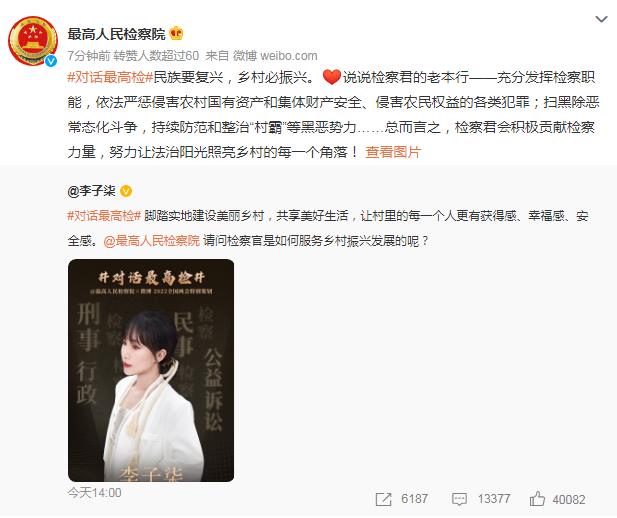The image size is (617, 518).
Task: Click the 今天14:00 timestamp
Action: click(x=94, y=492)
